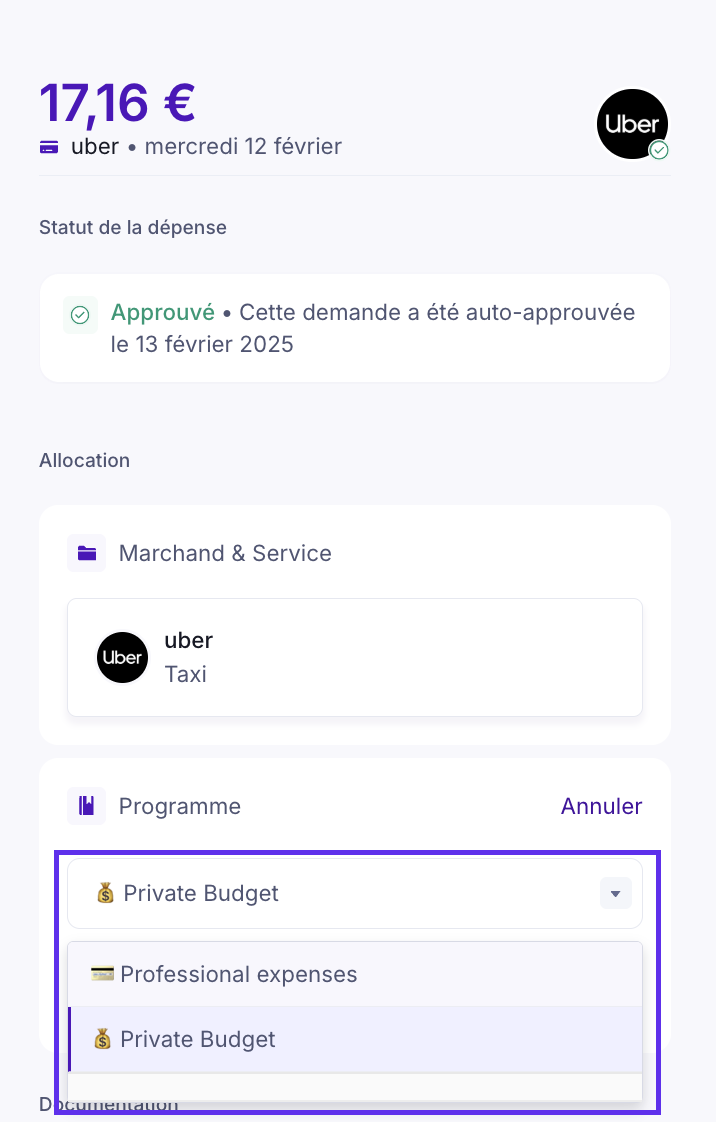This screenshot has height=1122, width=716.
Task: Click the 17,16 € amount heading
Action: point(117,101)
